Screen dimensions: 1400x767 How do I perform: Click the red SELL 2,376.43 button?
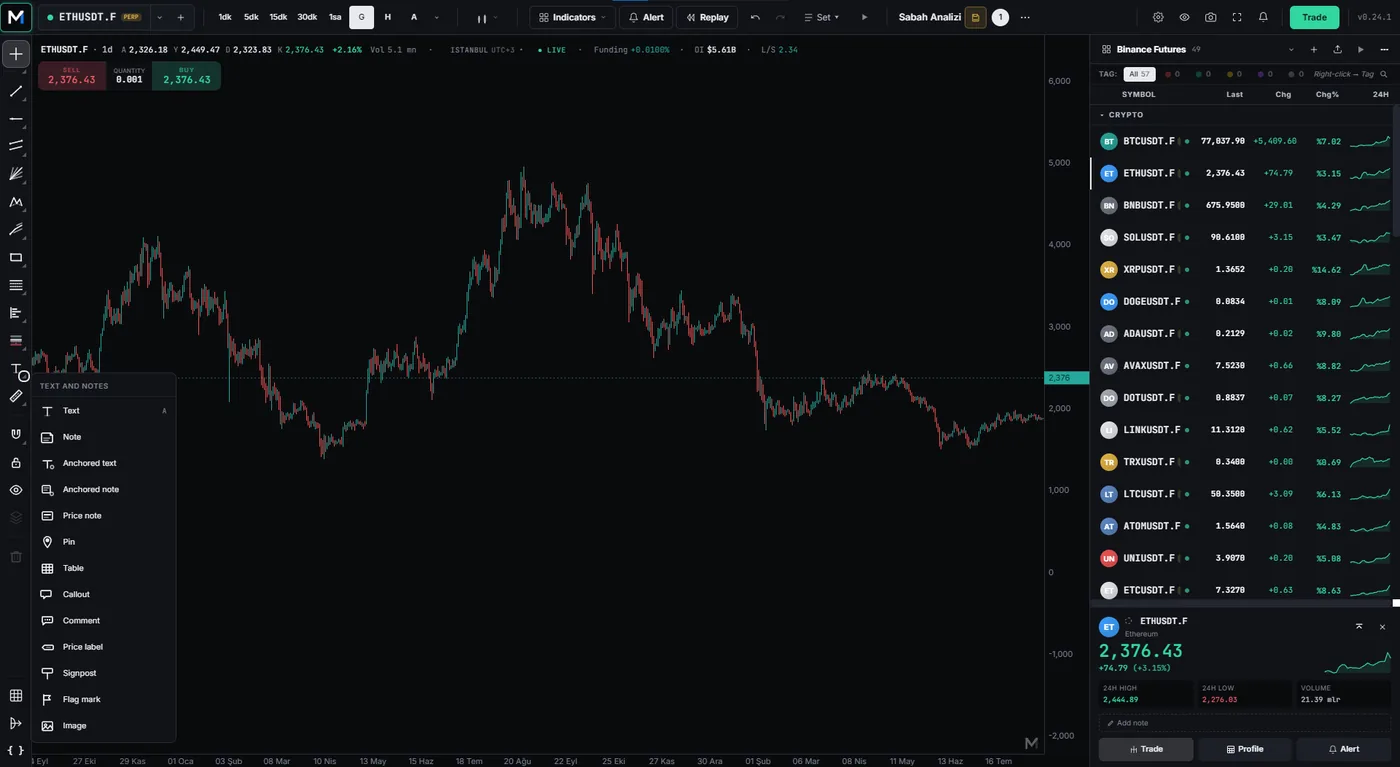coord(72,76)
